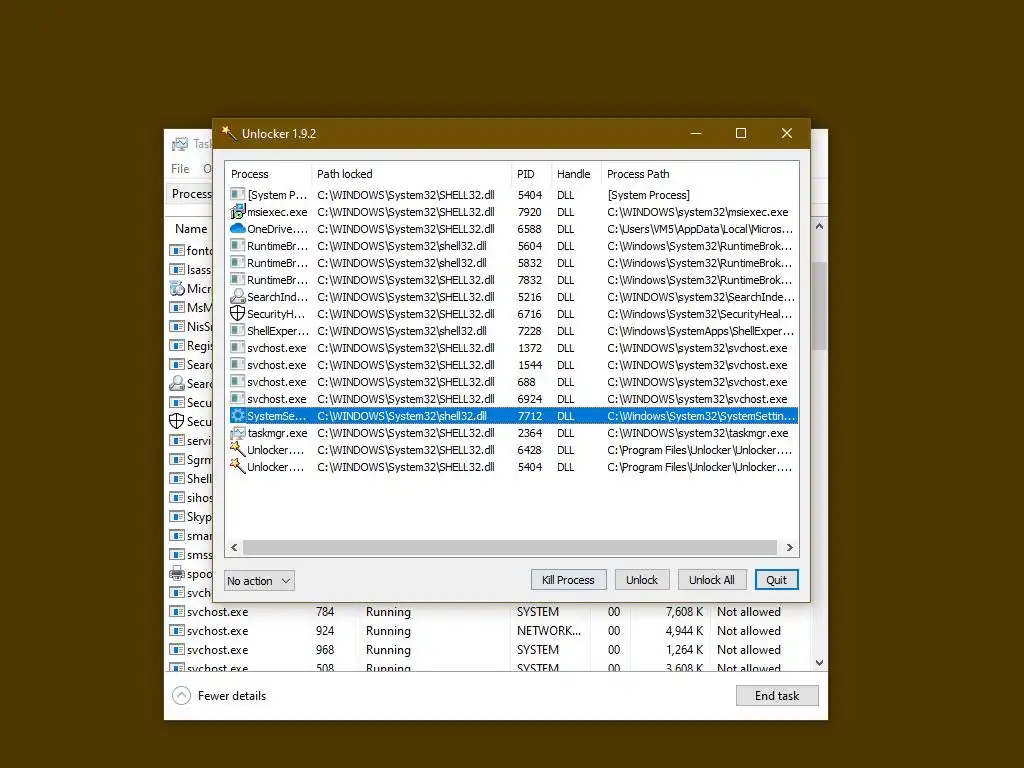Click the Unlocker icon for PID 5404 row
The width and height of the screenshot is (1024, 768).
click(x=238, y=466)
